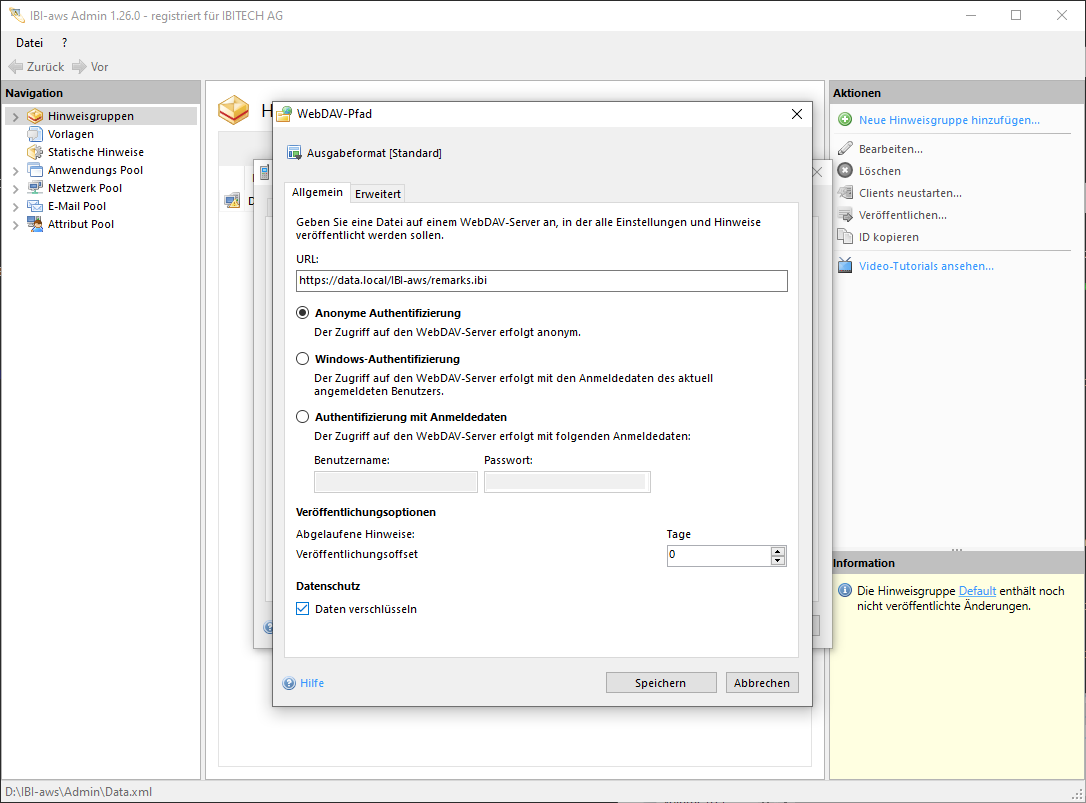
Task: Click the Hilfe question mark icon
Action: (x=290, y=684)
